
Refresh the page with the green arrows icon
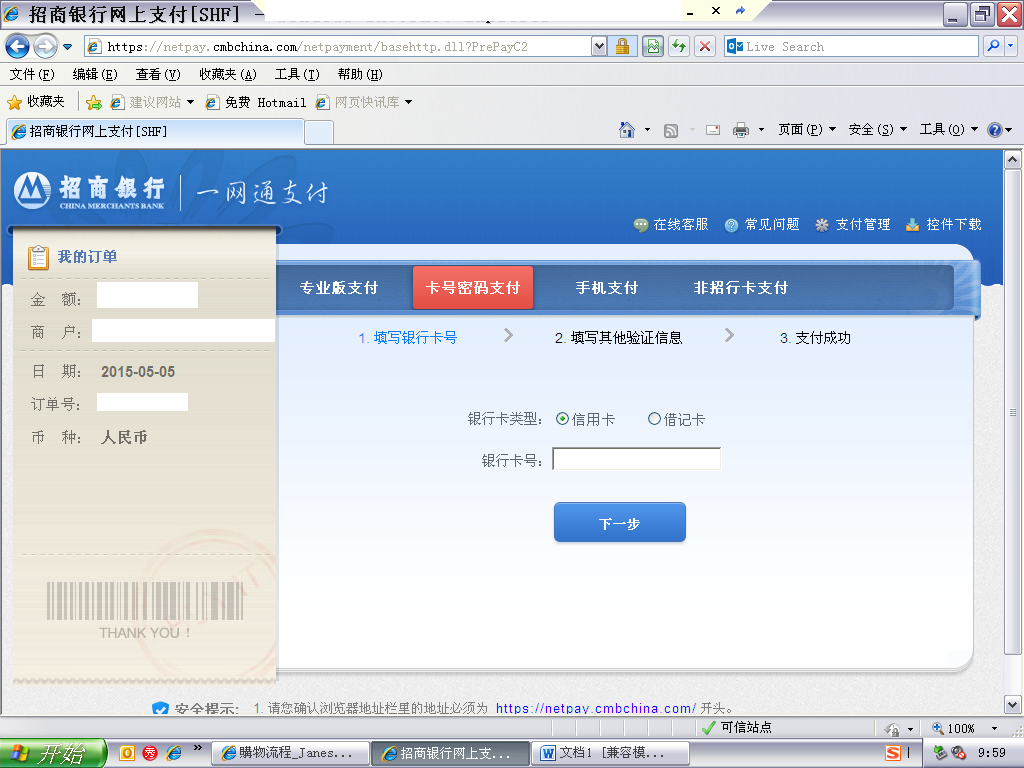coord(679,46)
